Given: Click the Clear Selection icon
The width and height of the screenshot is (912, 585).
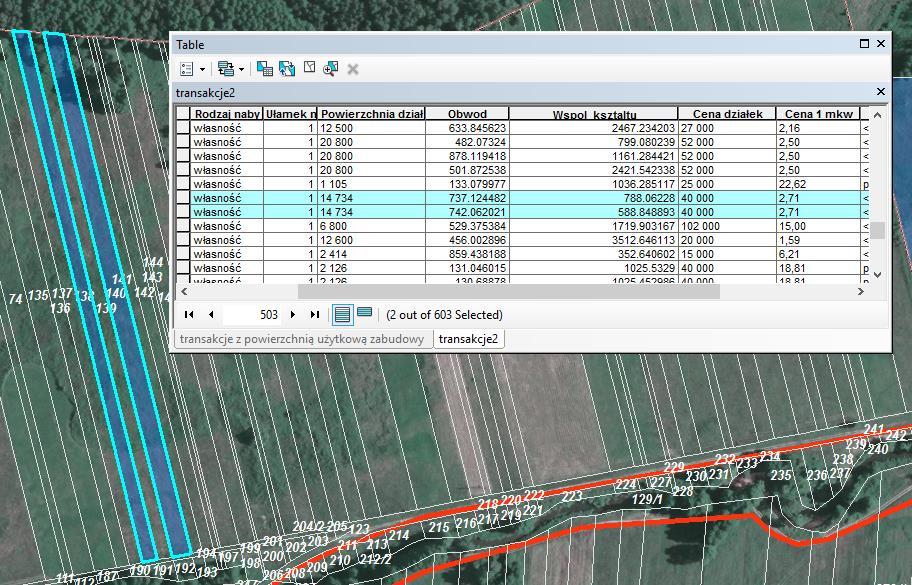Looking at the screenshot, I should (309, 68).
